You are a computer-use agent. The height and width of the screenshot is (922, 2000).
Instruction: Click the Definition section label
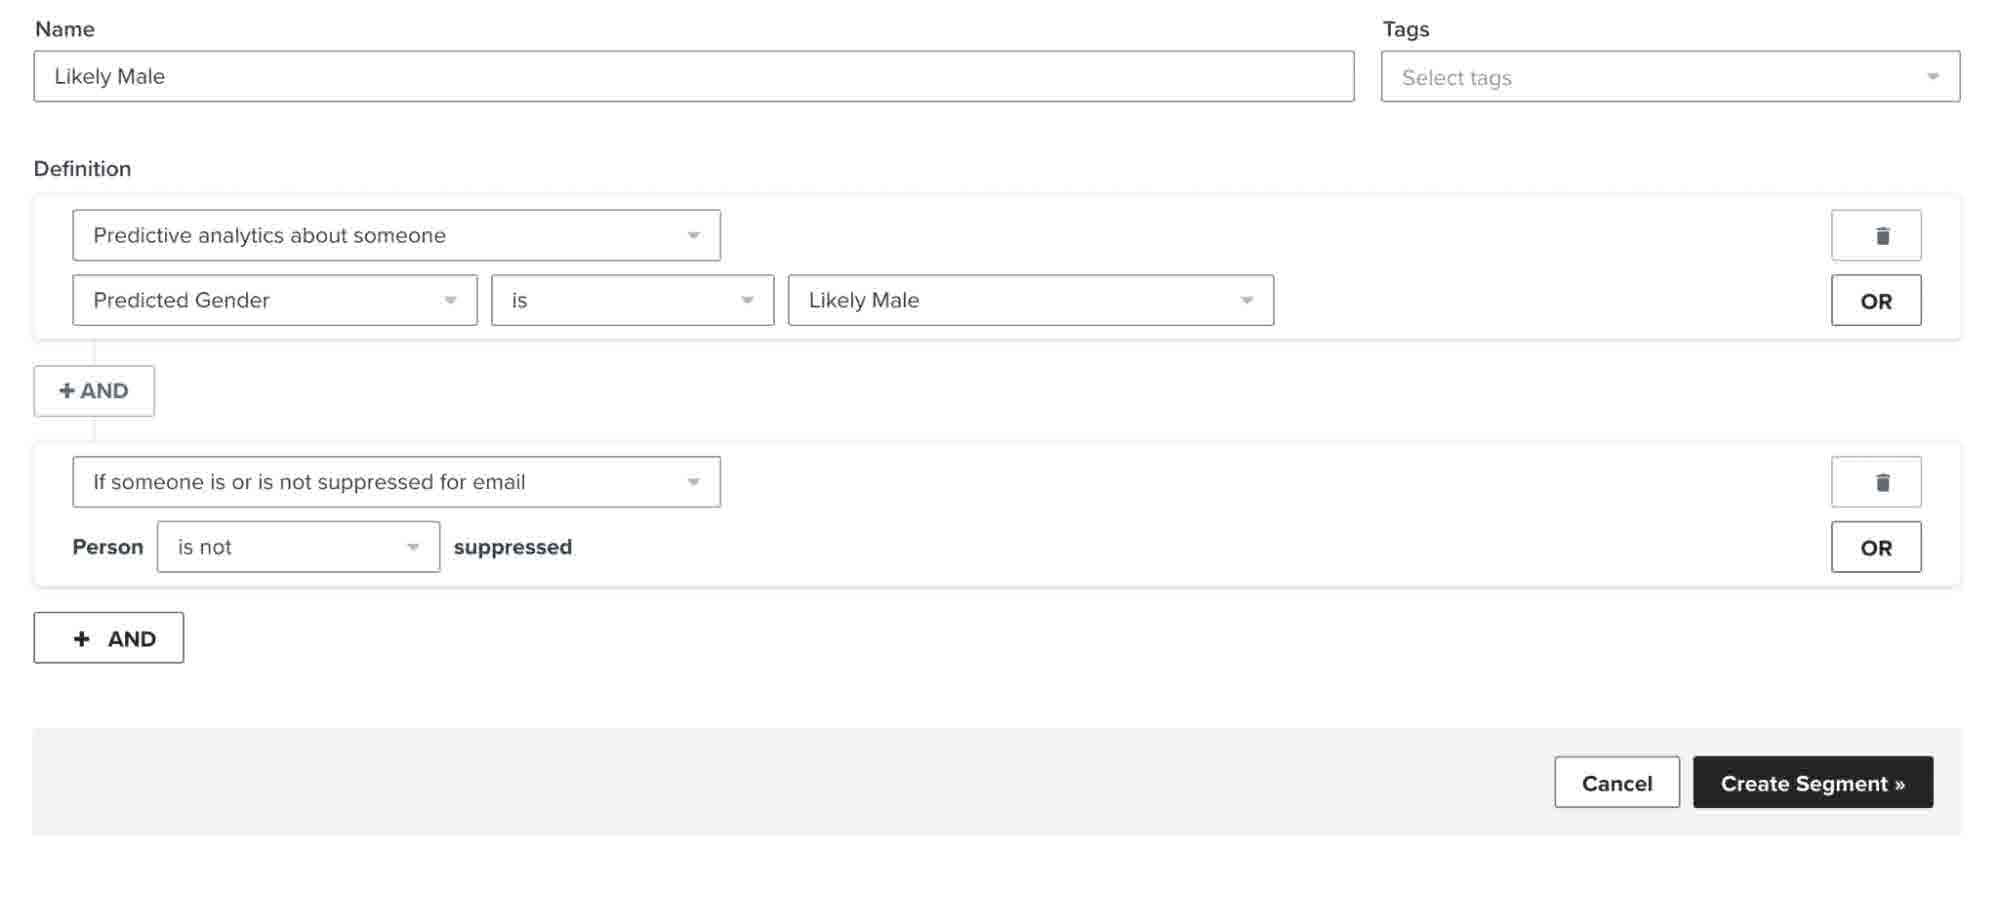pos(82,169)
